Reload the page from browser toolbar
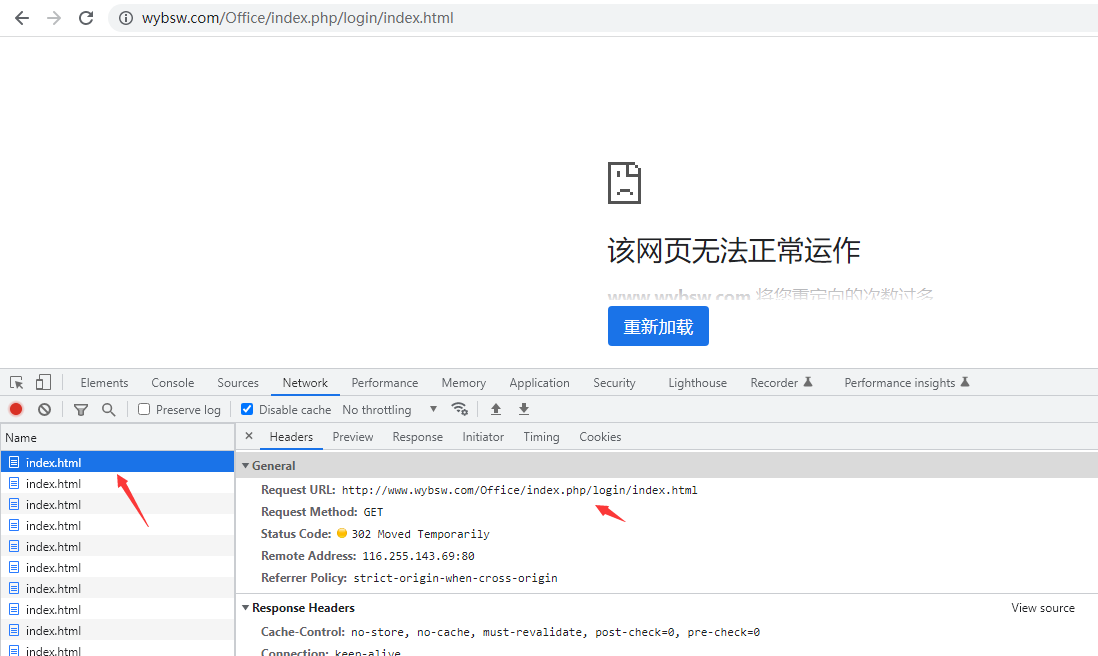Image resolution: width=1098 pixels, height=656 pixels. point(86,18)
